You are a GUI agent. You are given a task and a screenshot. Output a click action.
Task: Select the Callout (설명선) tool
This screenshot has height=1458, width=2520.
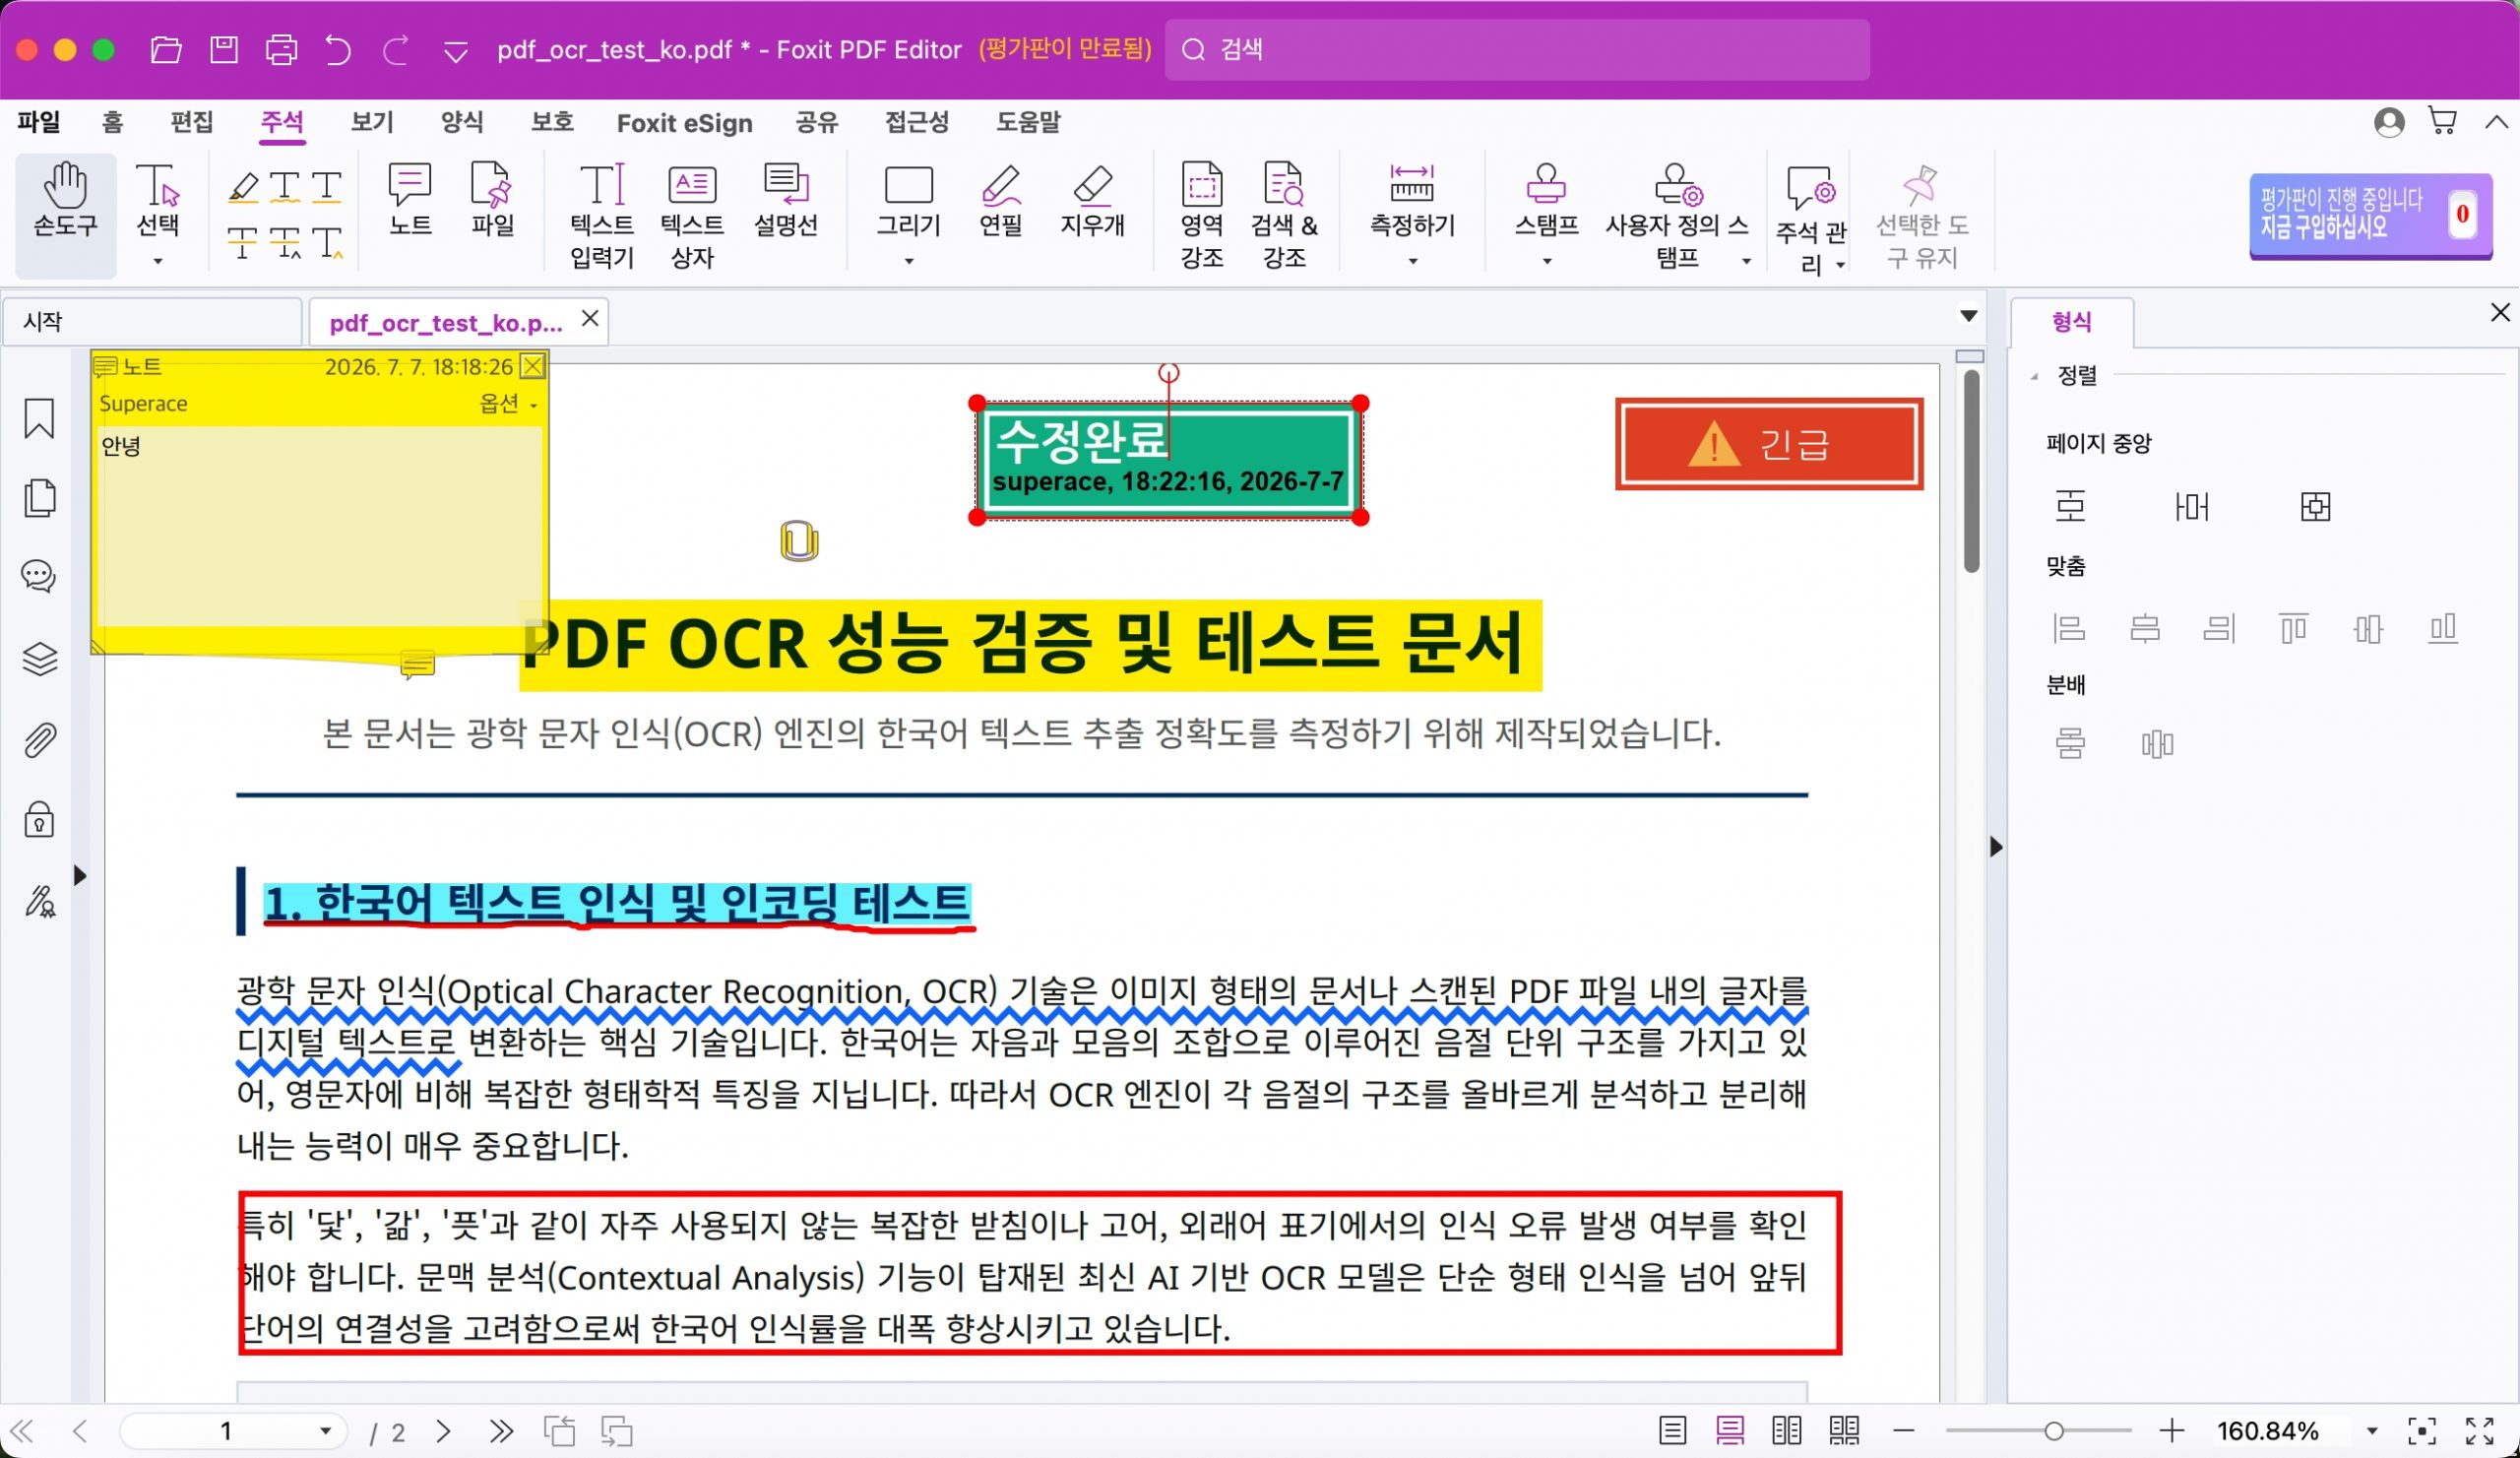coord(786,200)
